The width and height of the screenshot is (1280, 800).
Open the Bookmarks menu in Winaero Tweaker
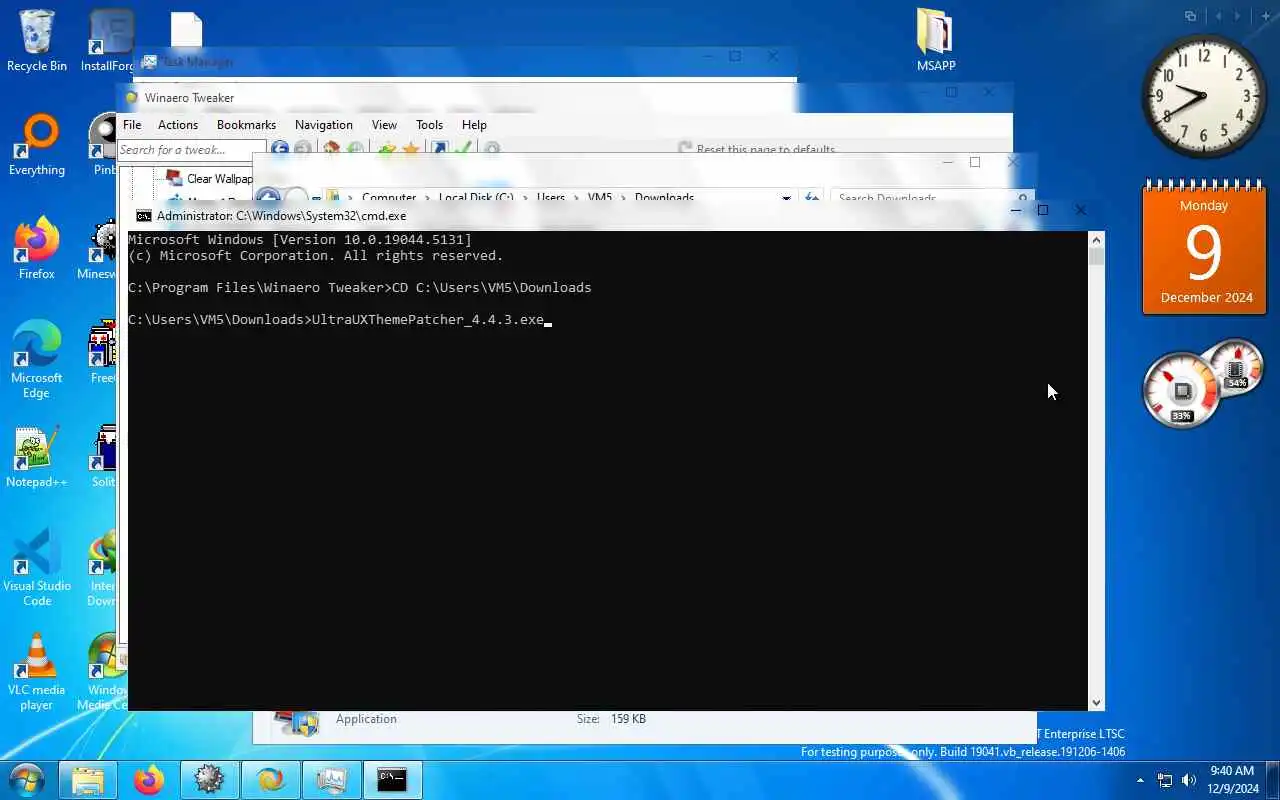point(246,125)
